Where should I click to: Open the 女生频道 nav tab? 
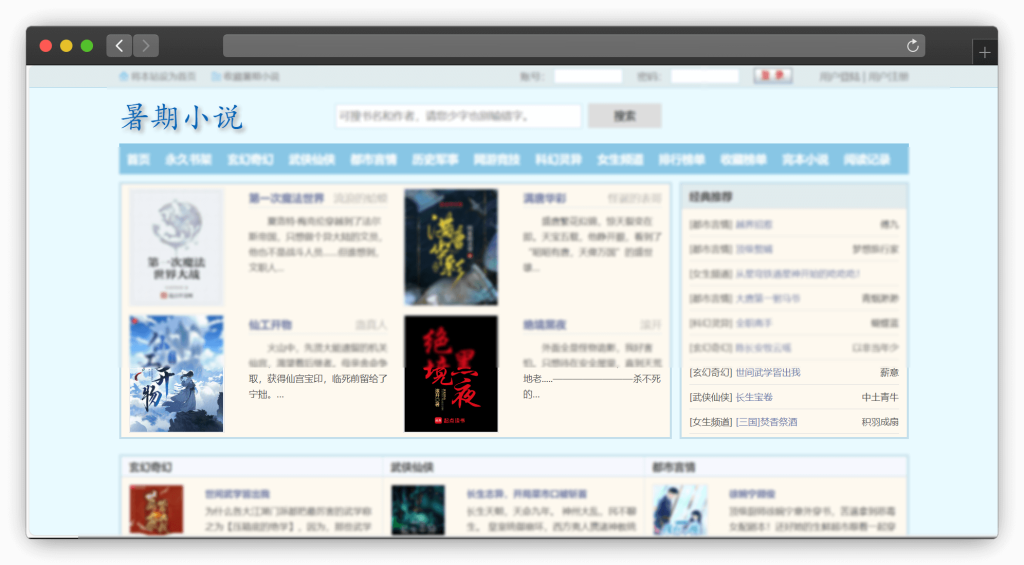[620, 159]
